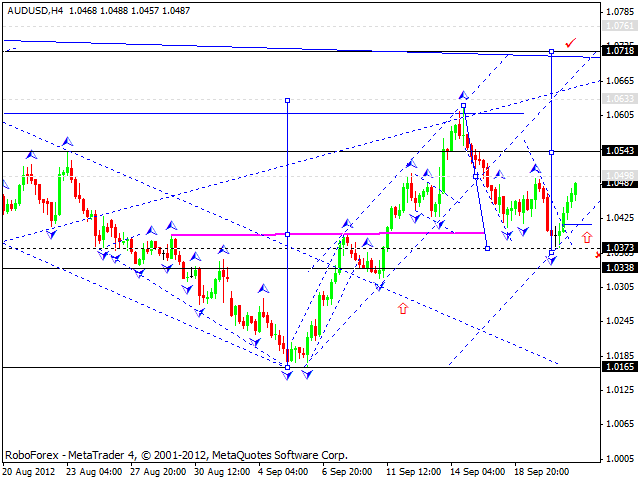
Task: Click the 1.0543 price level label
Action: [620, 151]
